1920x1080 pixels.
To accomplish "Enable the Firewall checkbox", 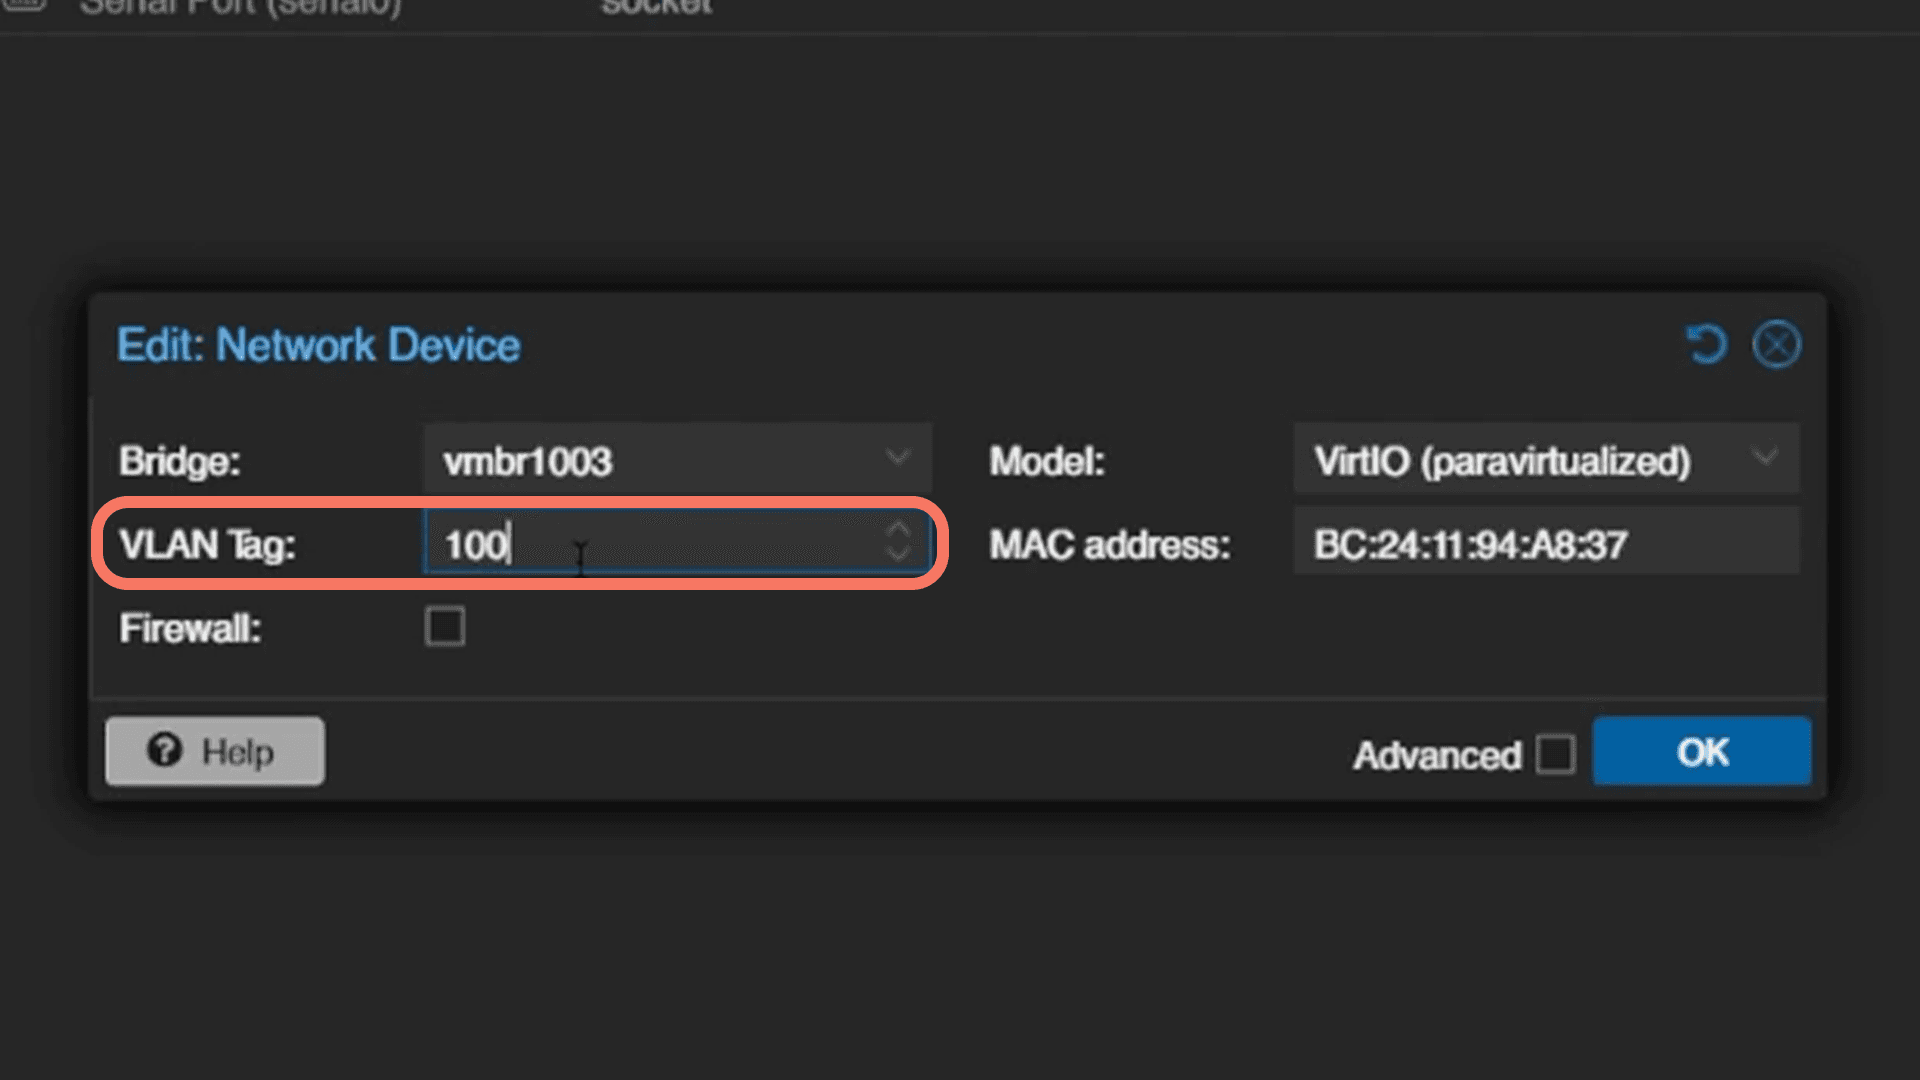I will (445, 627).
